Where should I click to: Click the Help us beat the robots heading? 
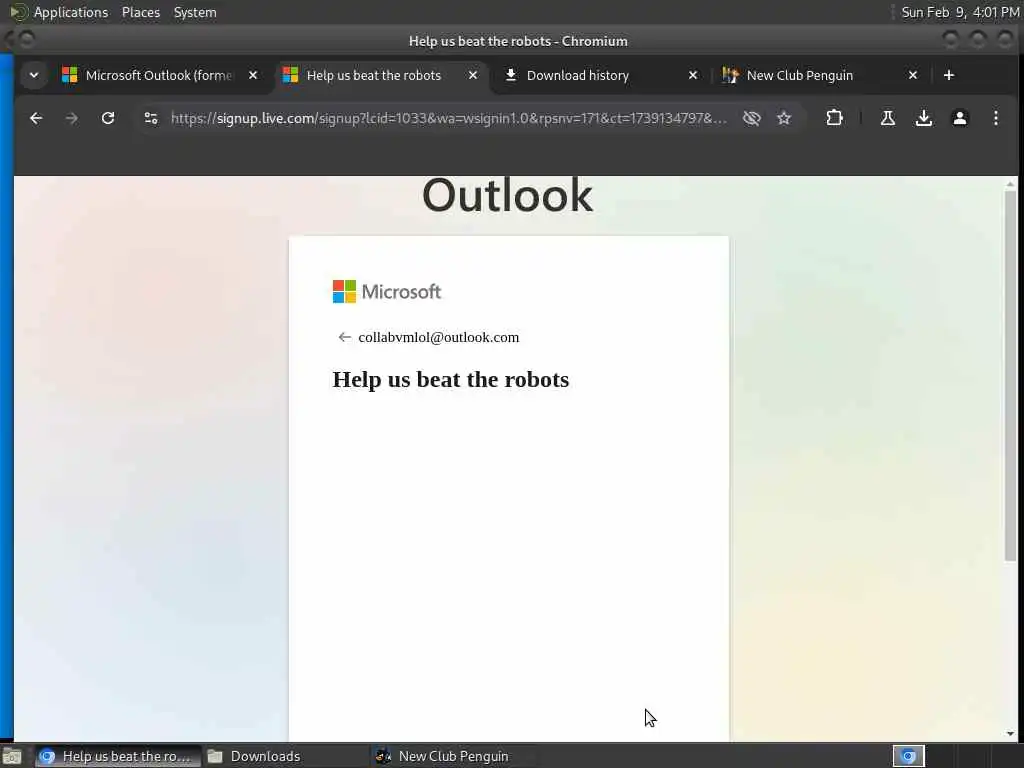pos(451,379)
